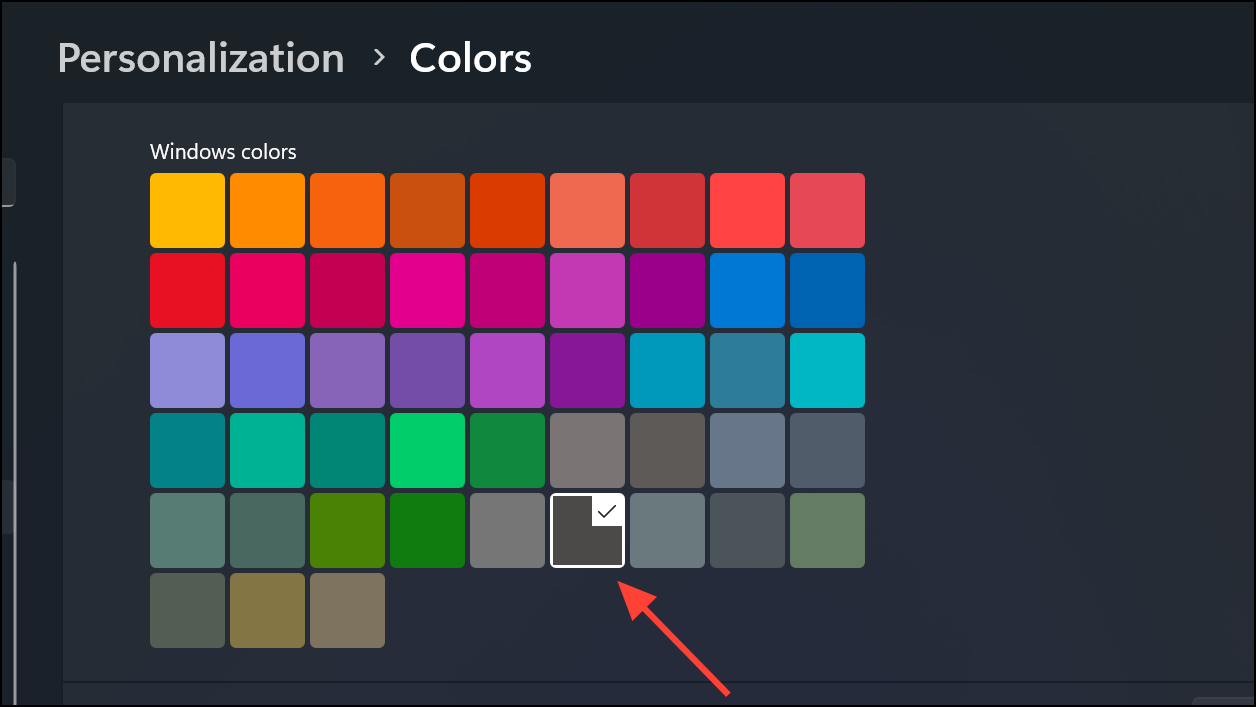Choose the olive meadow green swatch

(347, 530)
